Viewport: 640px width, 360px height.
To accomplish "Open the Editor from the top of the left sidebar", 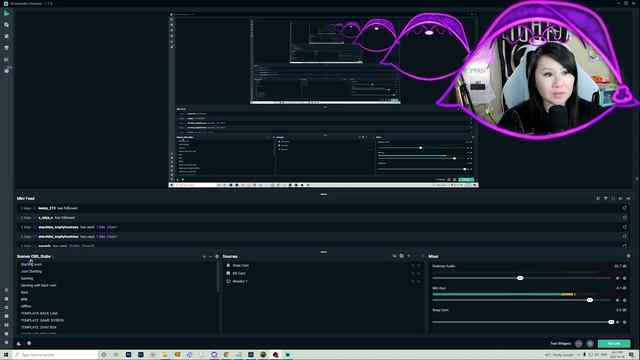I will [6, 13].
